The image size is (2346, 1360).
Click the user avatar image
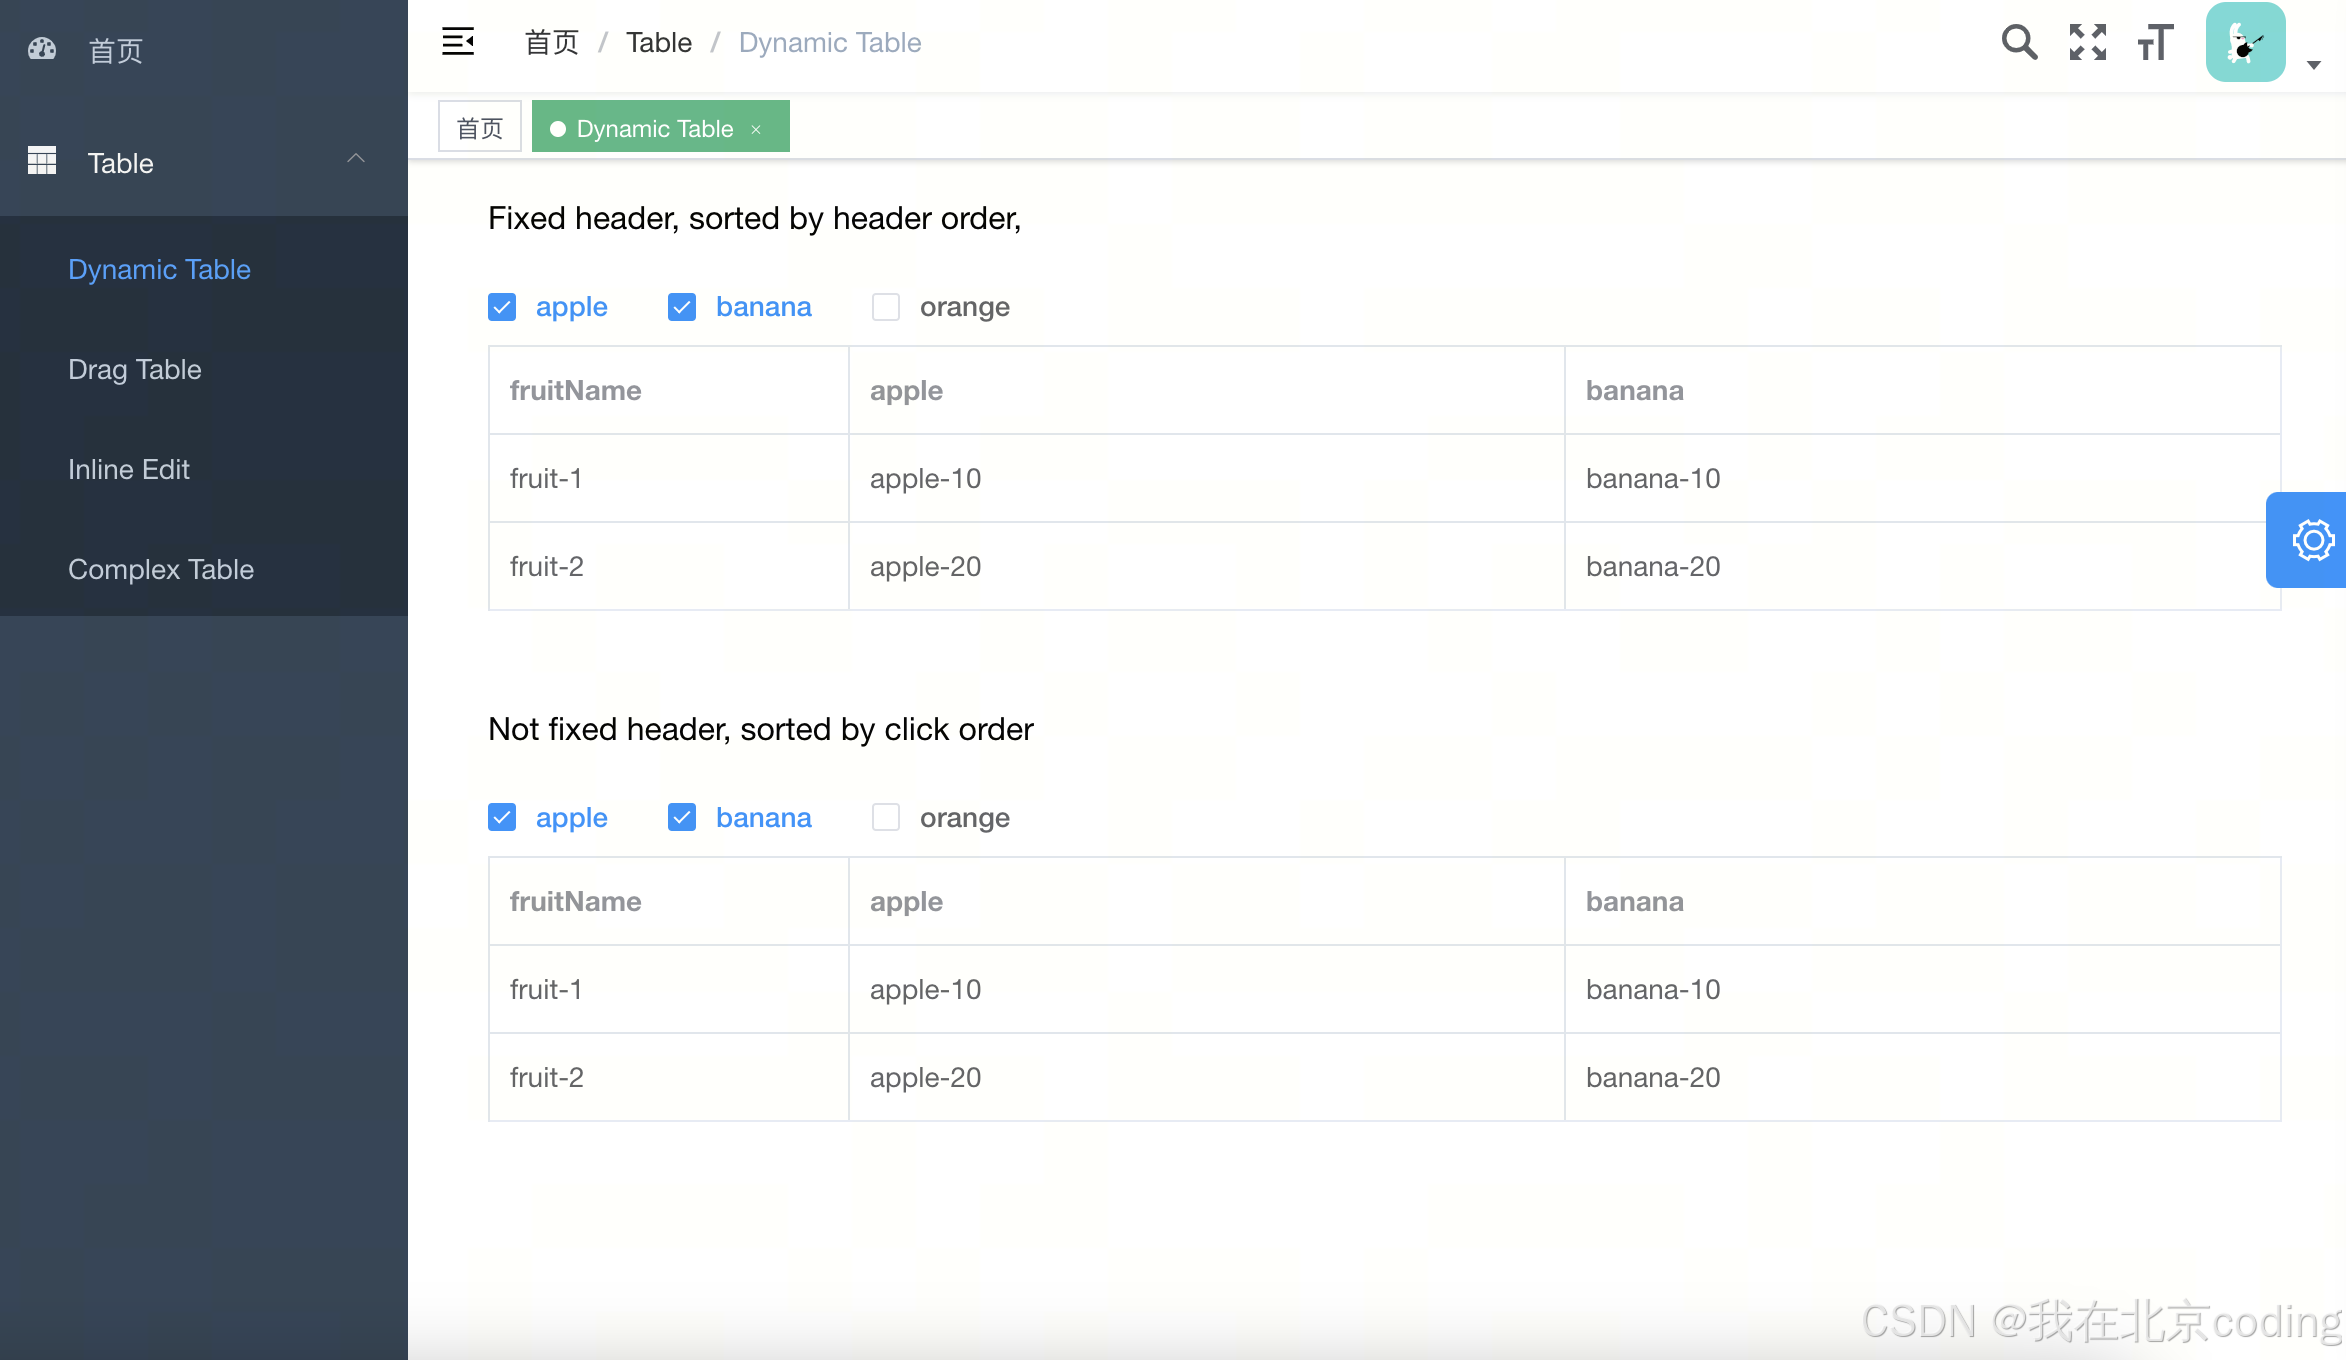[x=2245, y=42]
